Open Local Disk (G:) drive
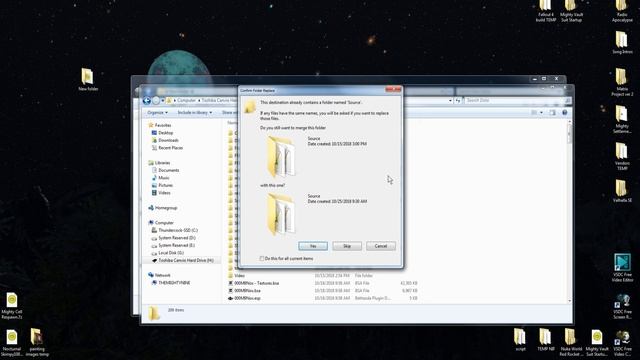The height and width of the screenshot is (360, 640). pyautogui.click(x=171, y=253)
